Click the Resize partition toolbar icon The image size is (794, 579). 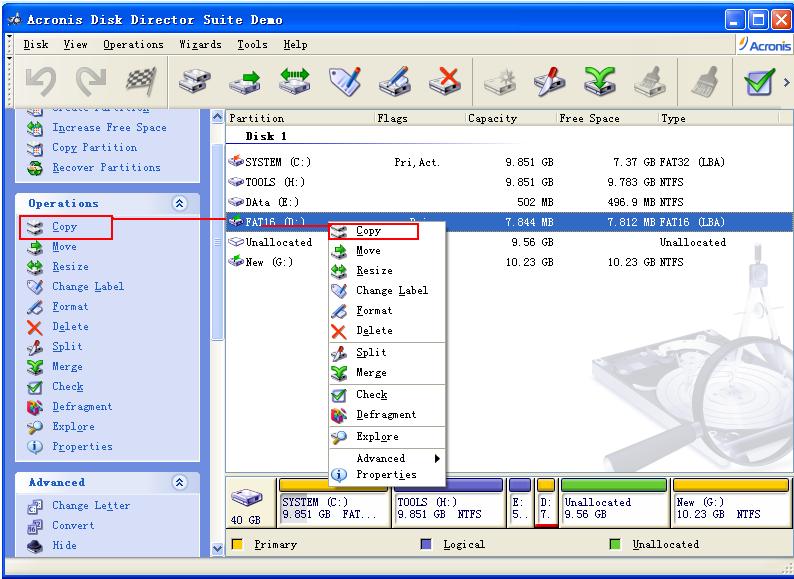pos(294,81)
